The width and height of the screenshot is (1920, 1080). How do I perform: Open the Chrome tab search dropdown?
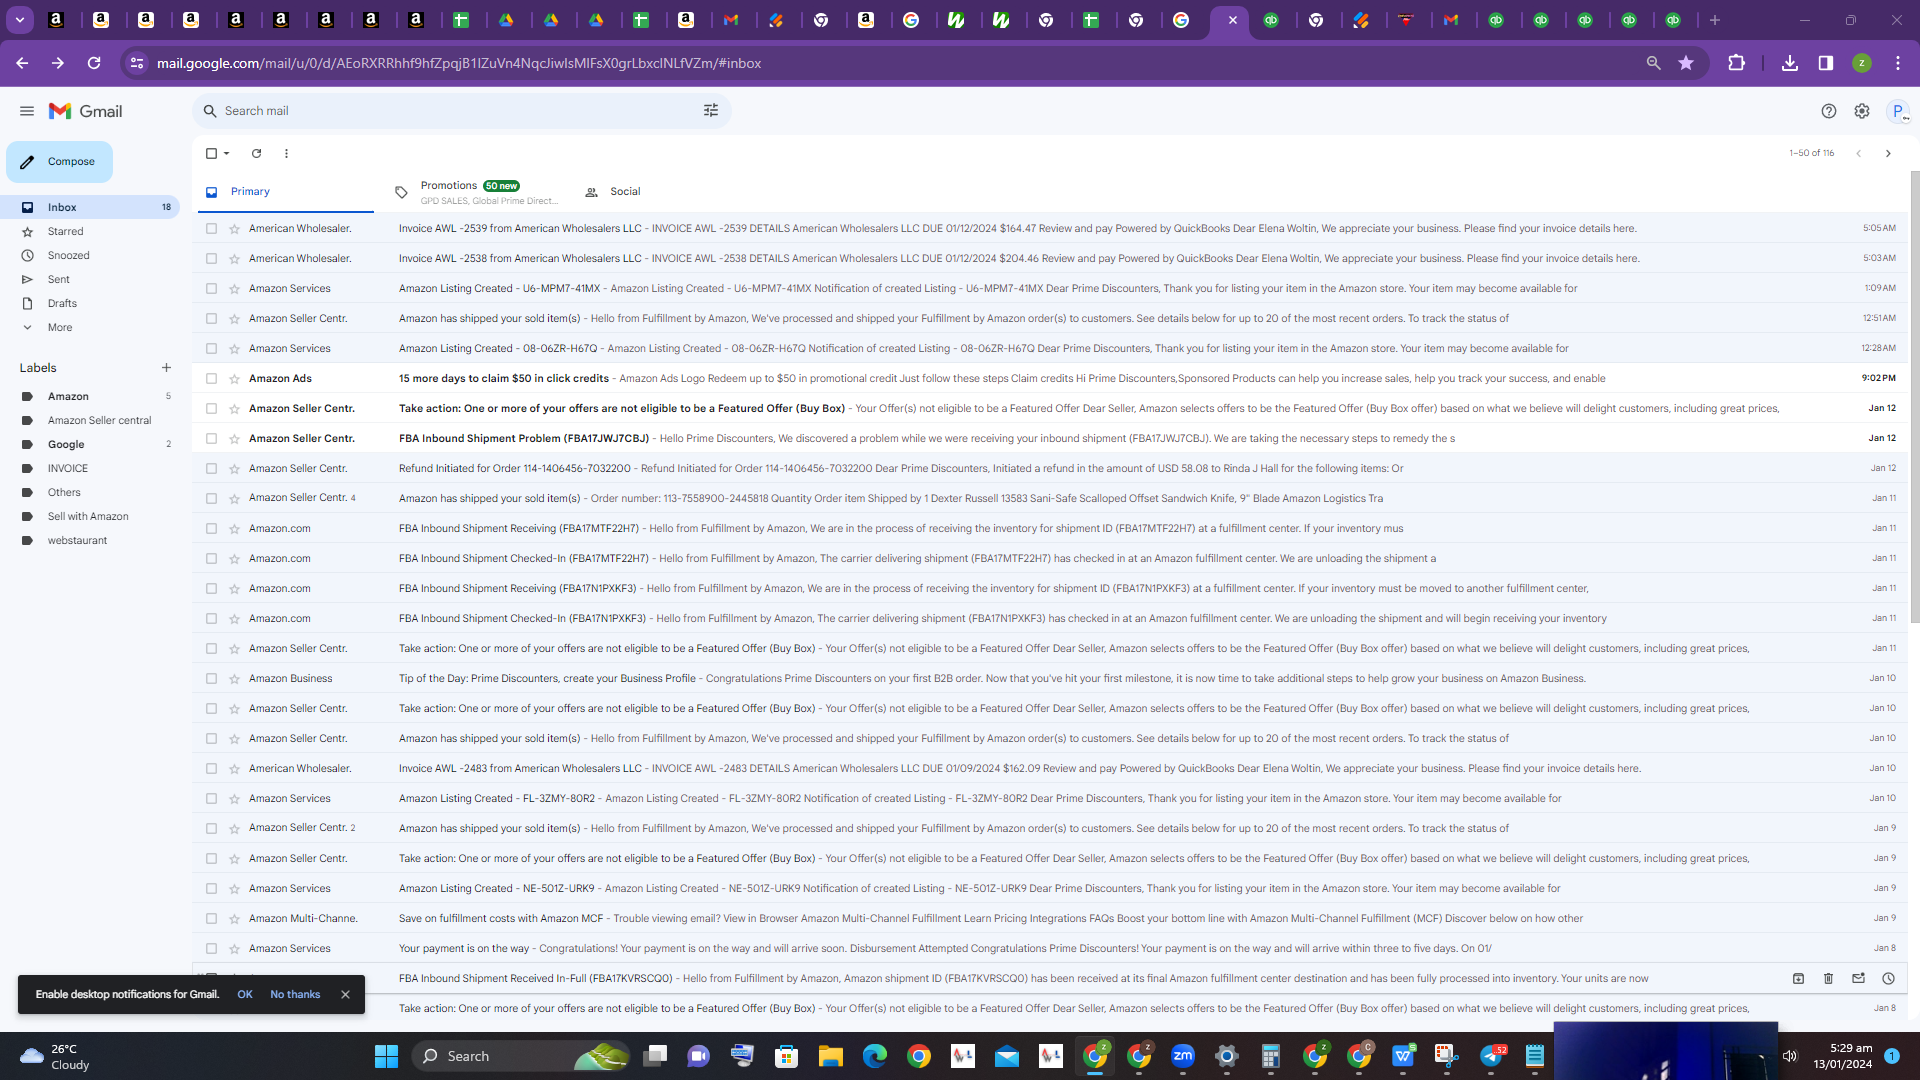[19, 20]
